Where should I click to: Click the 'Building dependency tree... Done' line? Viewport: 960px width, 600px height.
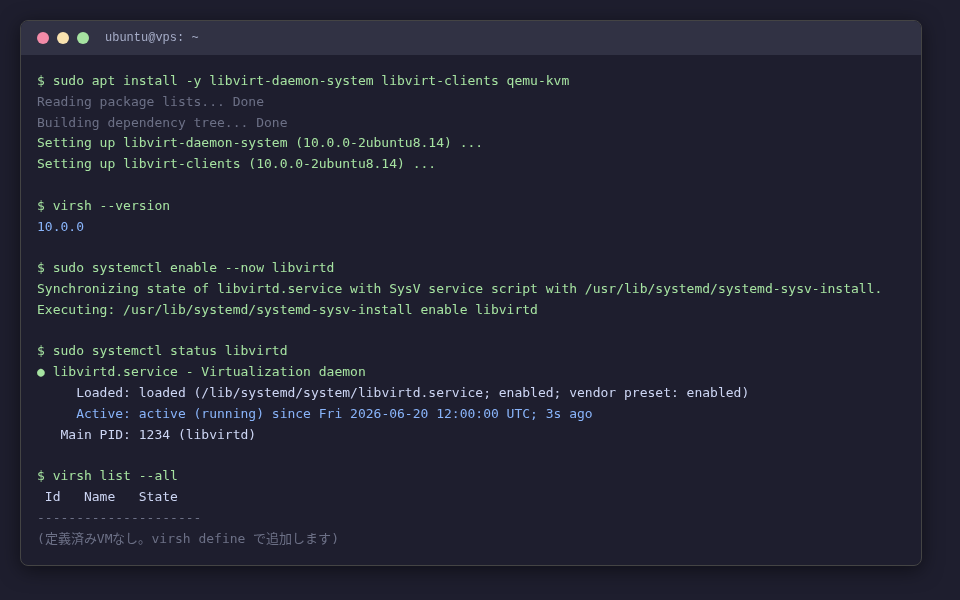[x=162, y=122]
